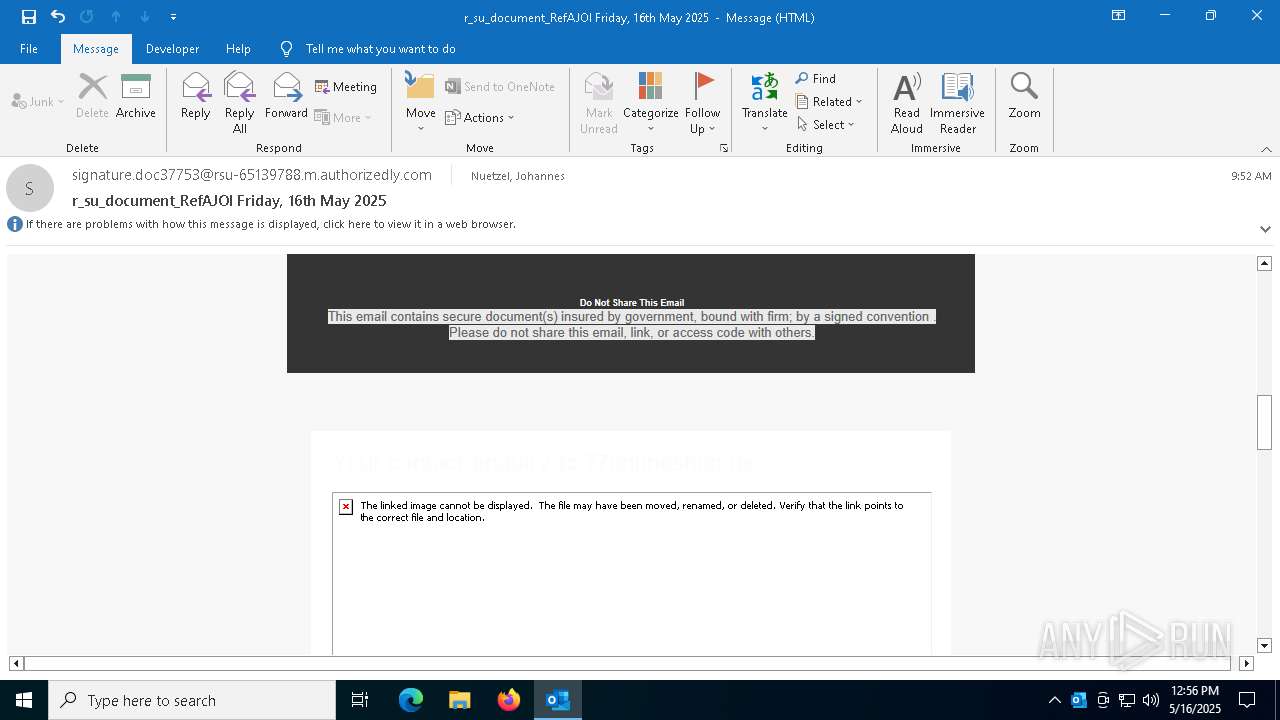Click recipient Nuetzel, Johannes
Image resolution: width=1280 pixels, height=720 pixels.
tap(518, 176)
